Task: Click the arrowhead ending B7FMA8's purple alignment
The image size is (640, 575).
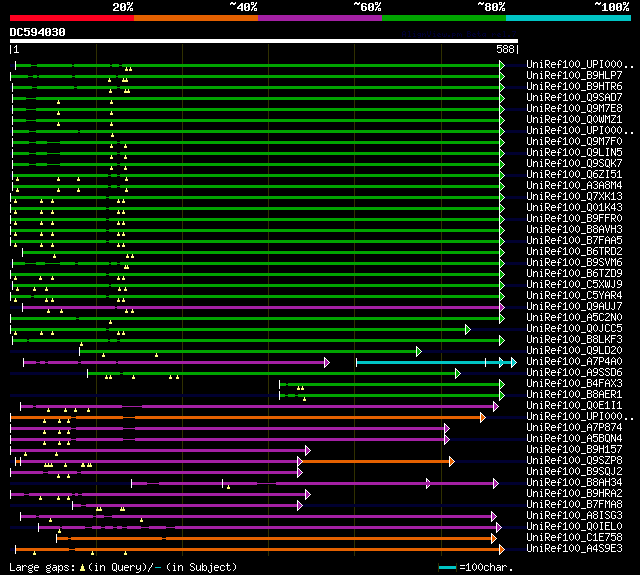Action: pos(300,506)
